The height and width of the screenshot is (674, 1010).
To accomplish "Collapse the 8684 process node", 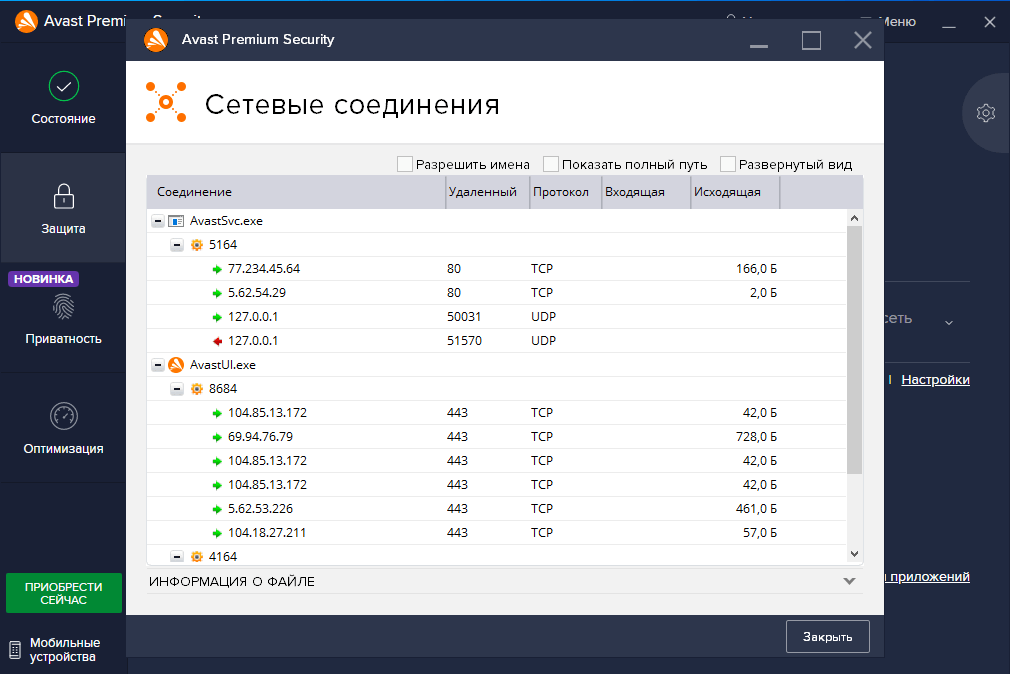I will [177, 389].
